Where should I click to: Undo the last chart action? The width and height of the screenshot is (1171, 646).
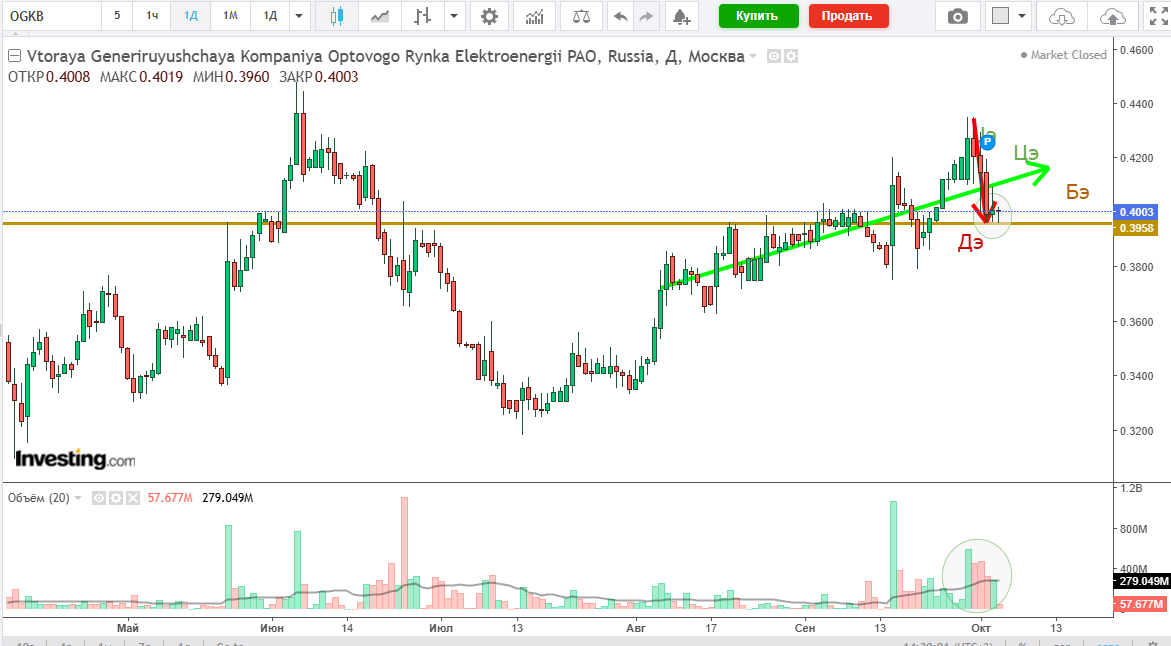[620, 16]
